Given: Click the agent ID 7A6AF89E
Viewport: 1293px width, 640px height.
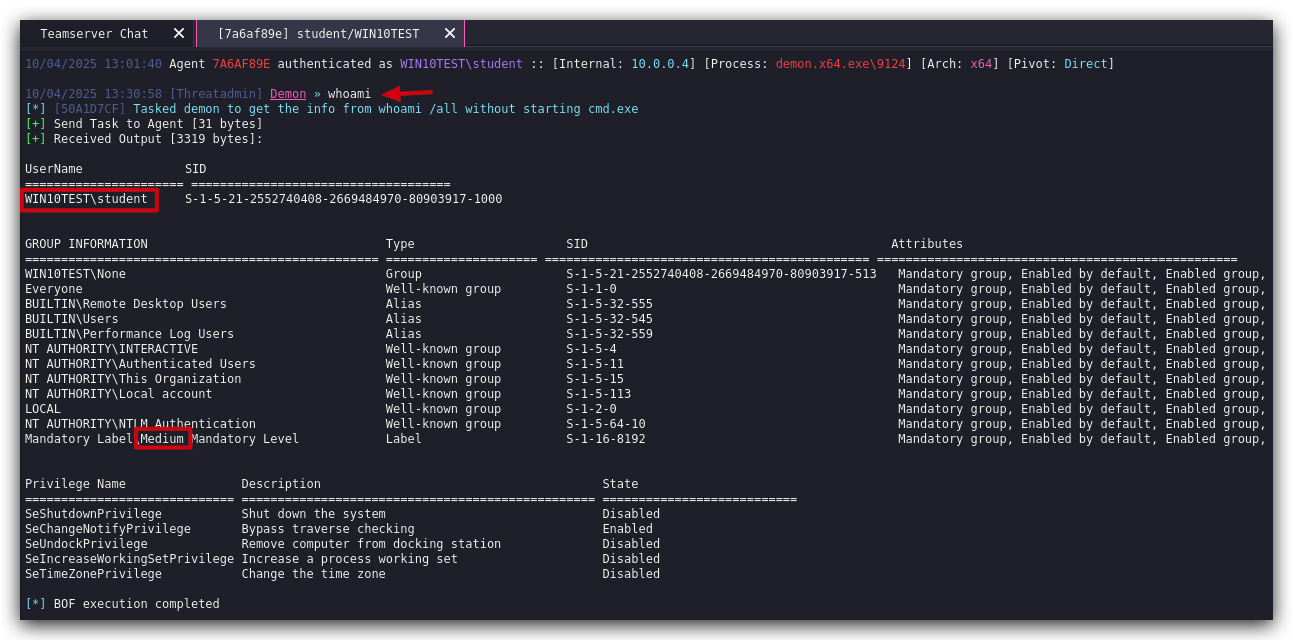Looking at the screenshot, I should point(241,64).
